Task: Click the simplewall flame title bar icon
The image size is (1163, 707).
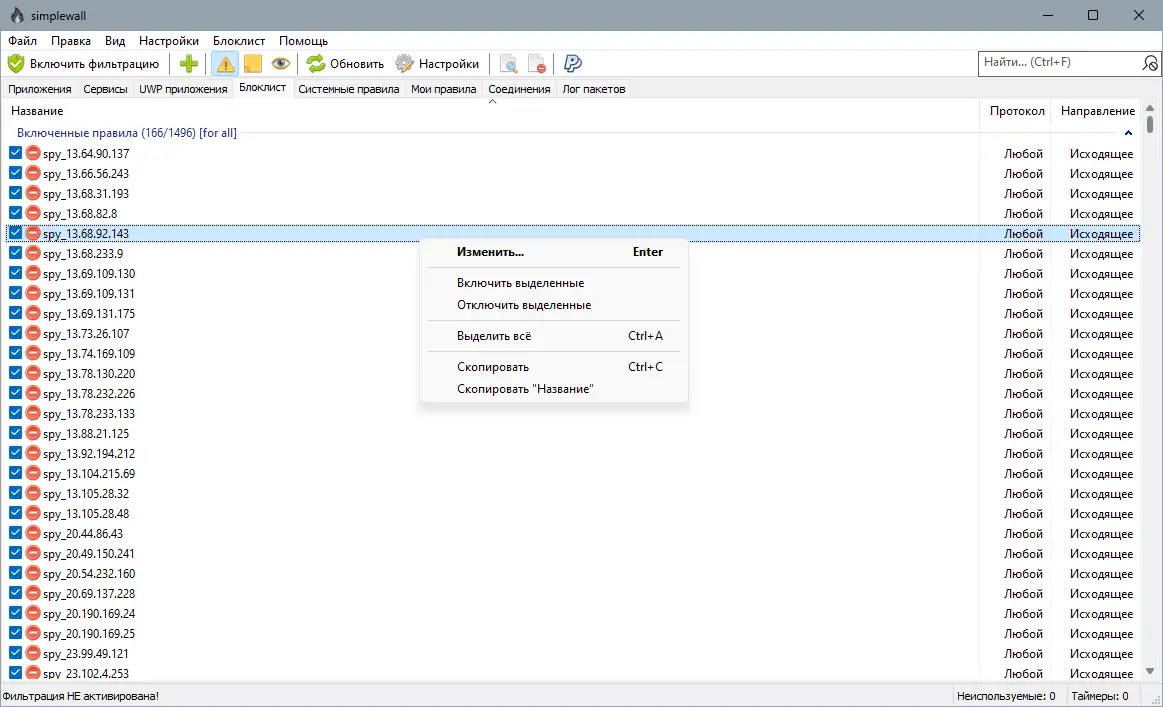Action: coord(17,15)
